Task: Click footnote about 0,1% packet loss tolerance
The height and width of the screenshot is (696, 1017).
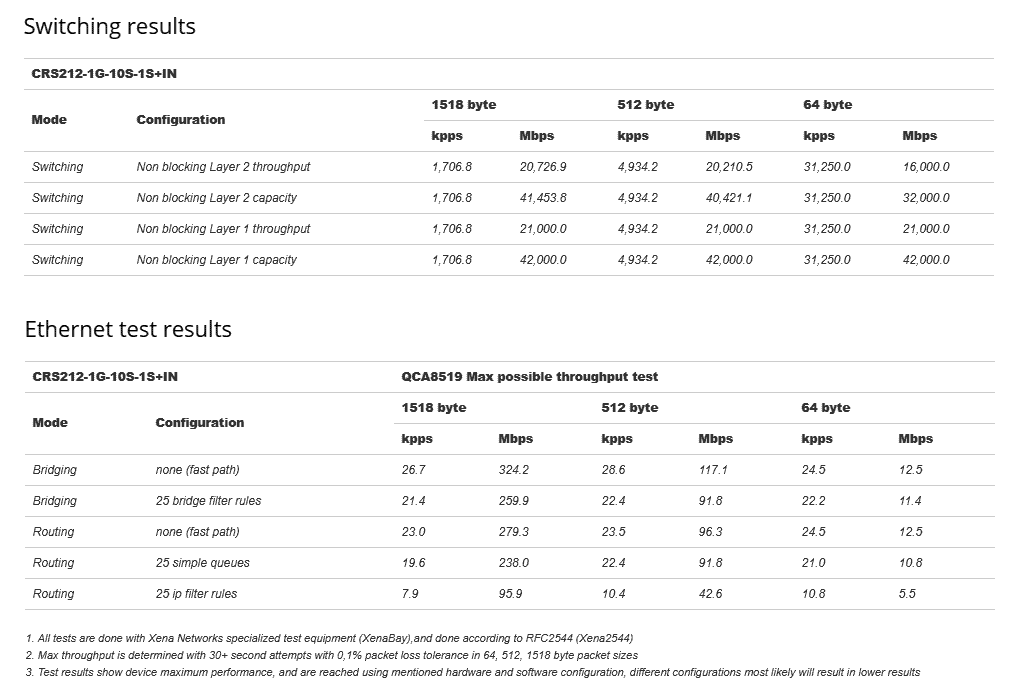Action: click(331, 655)
